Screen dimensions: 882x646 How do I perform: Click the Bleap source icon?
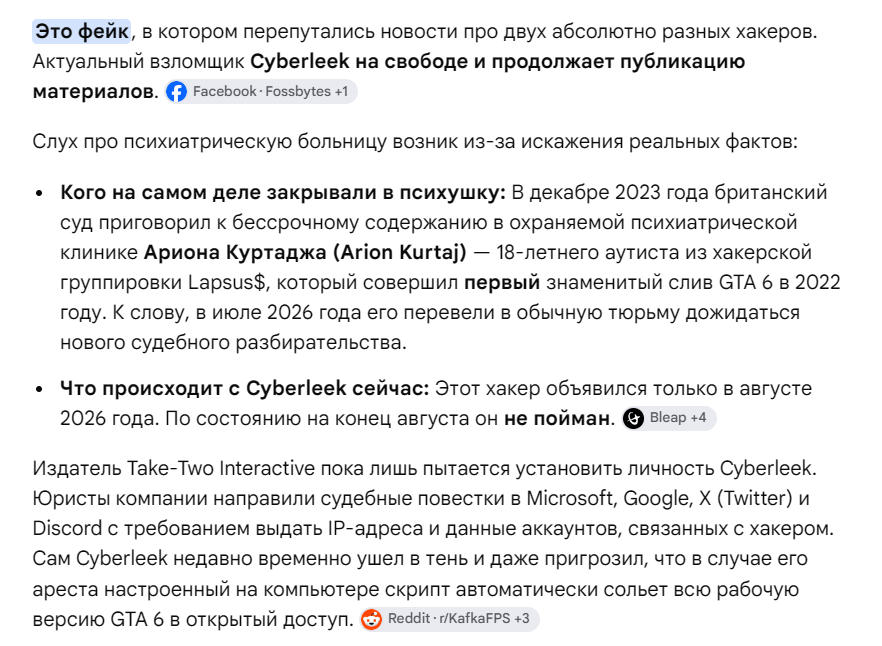coord(633,418)
